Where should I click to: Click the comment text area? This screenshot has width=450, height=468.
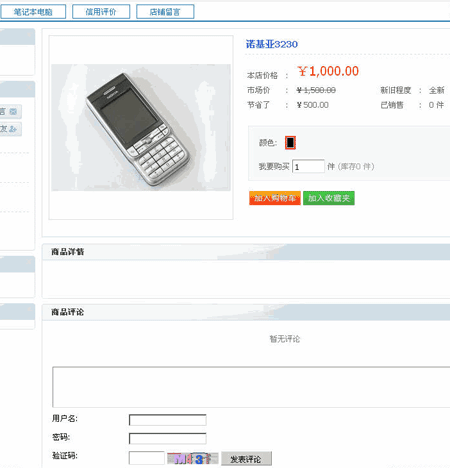(x=251, y=387)
